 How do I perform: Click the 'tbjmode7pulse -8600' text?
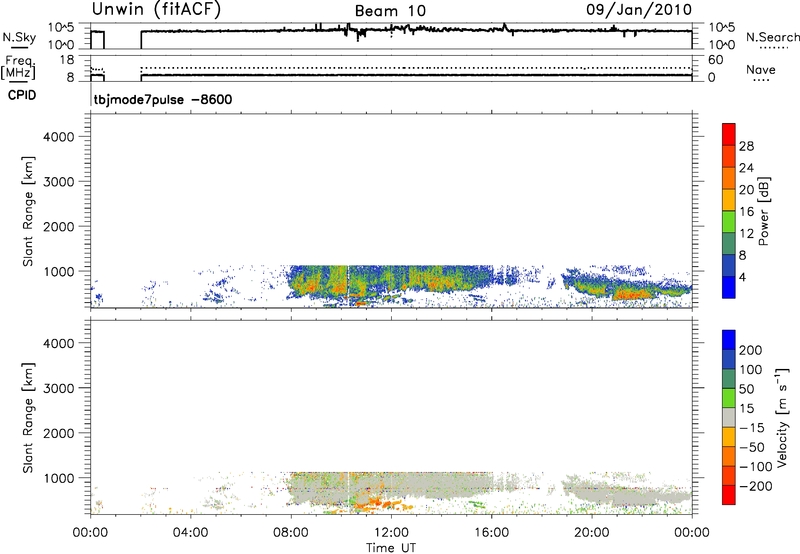(163, 99)
